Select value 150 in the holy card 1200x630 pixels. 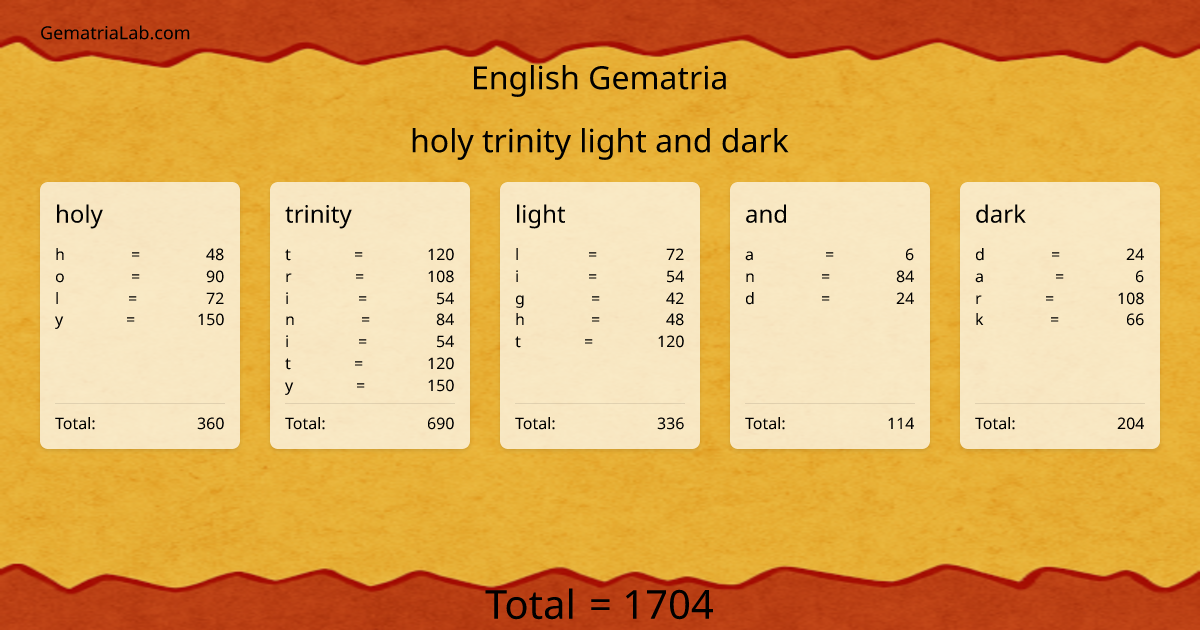coord(211,320)
